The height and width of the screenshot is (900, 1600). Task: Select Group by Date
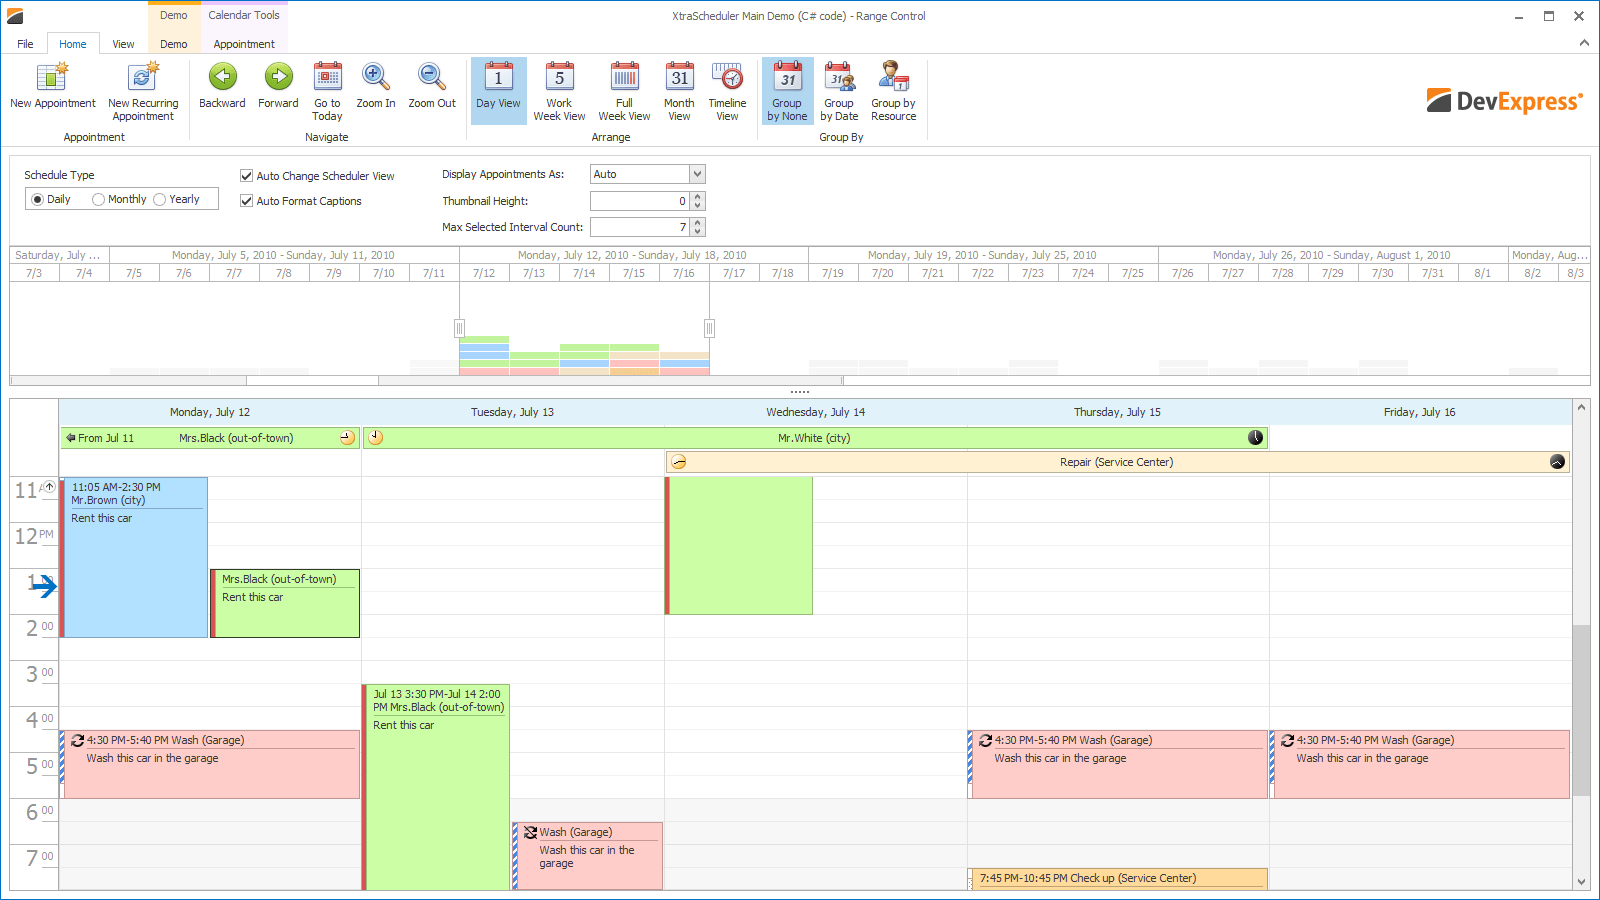click(x=839, y=91)
